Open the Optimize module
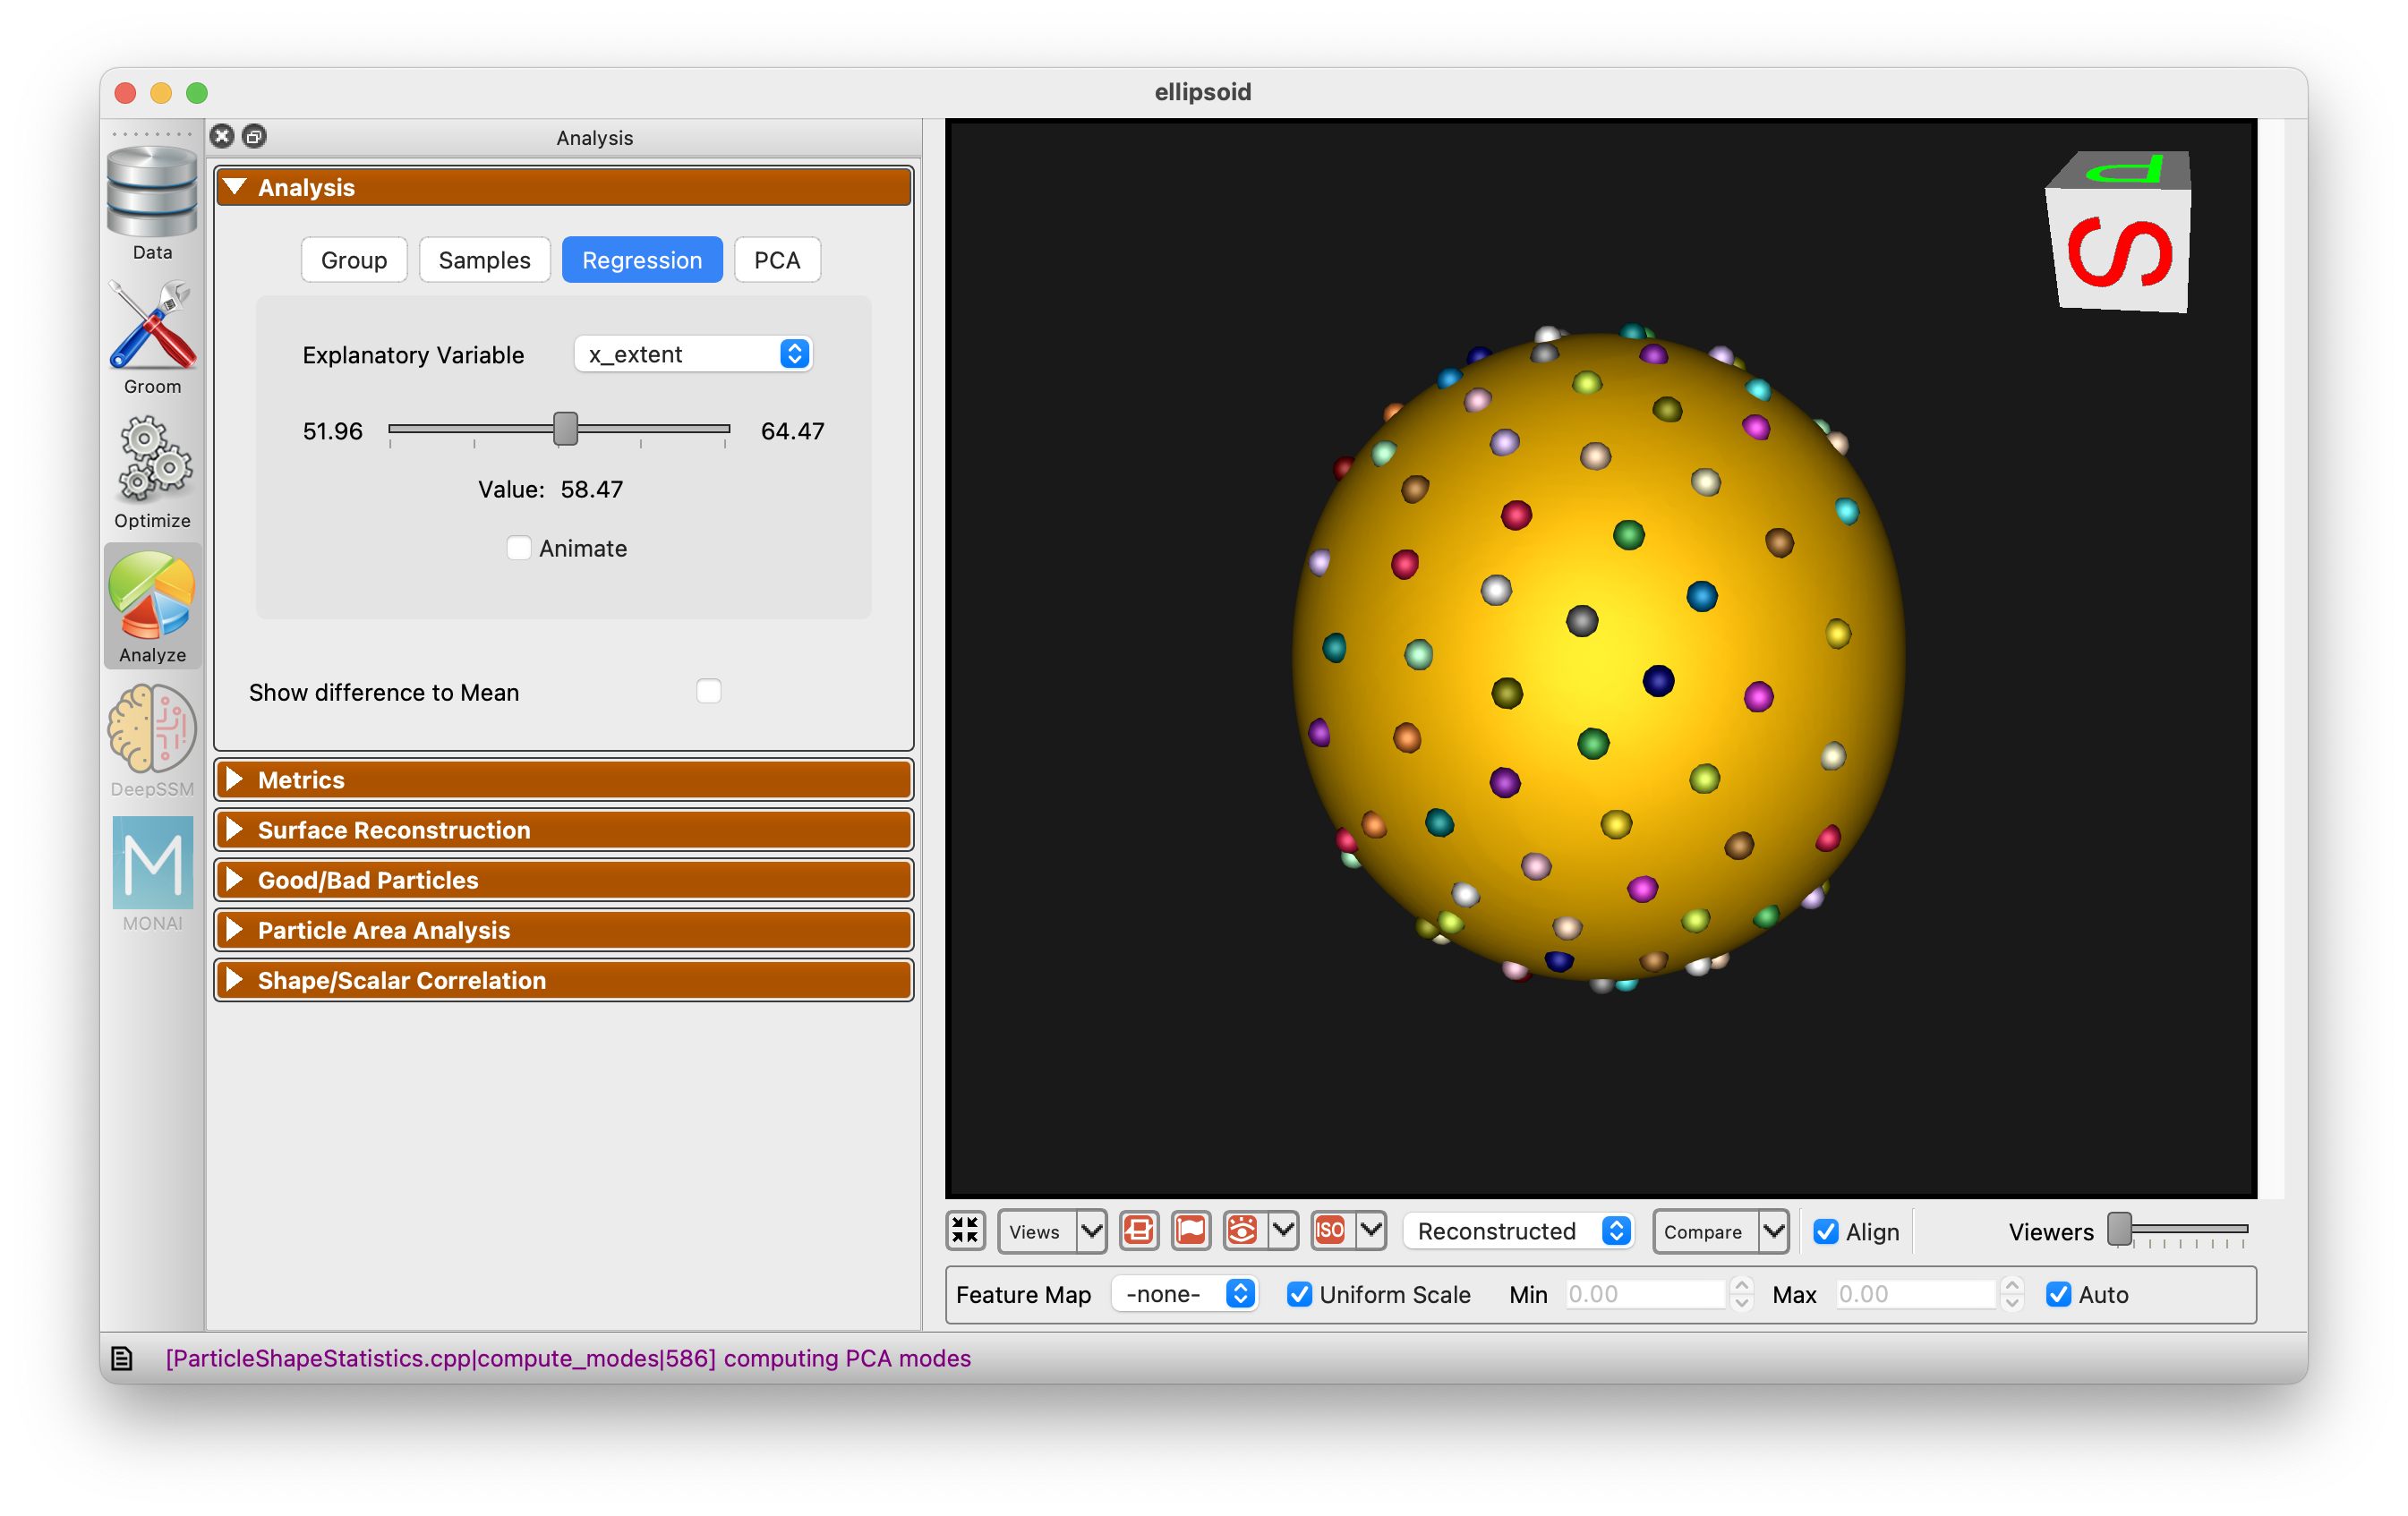2408x1516 pixels. pos(152,472)
